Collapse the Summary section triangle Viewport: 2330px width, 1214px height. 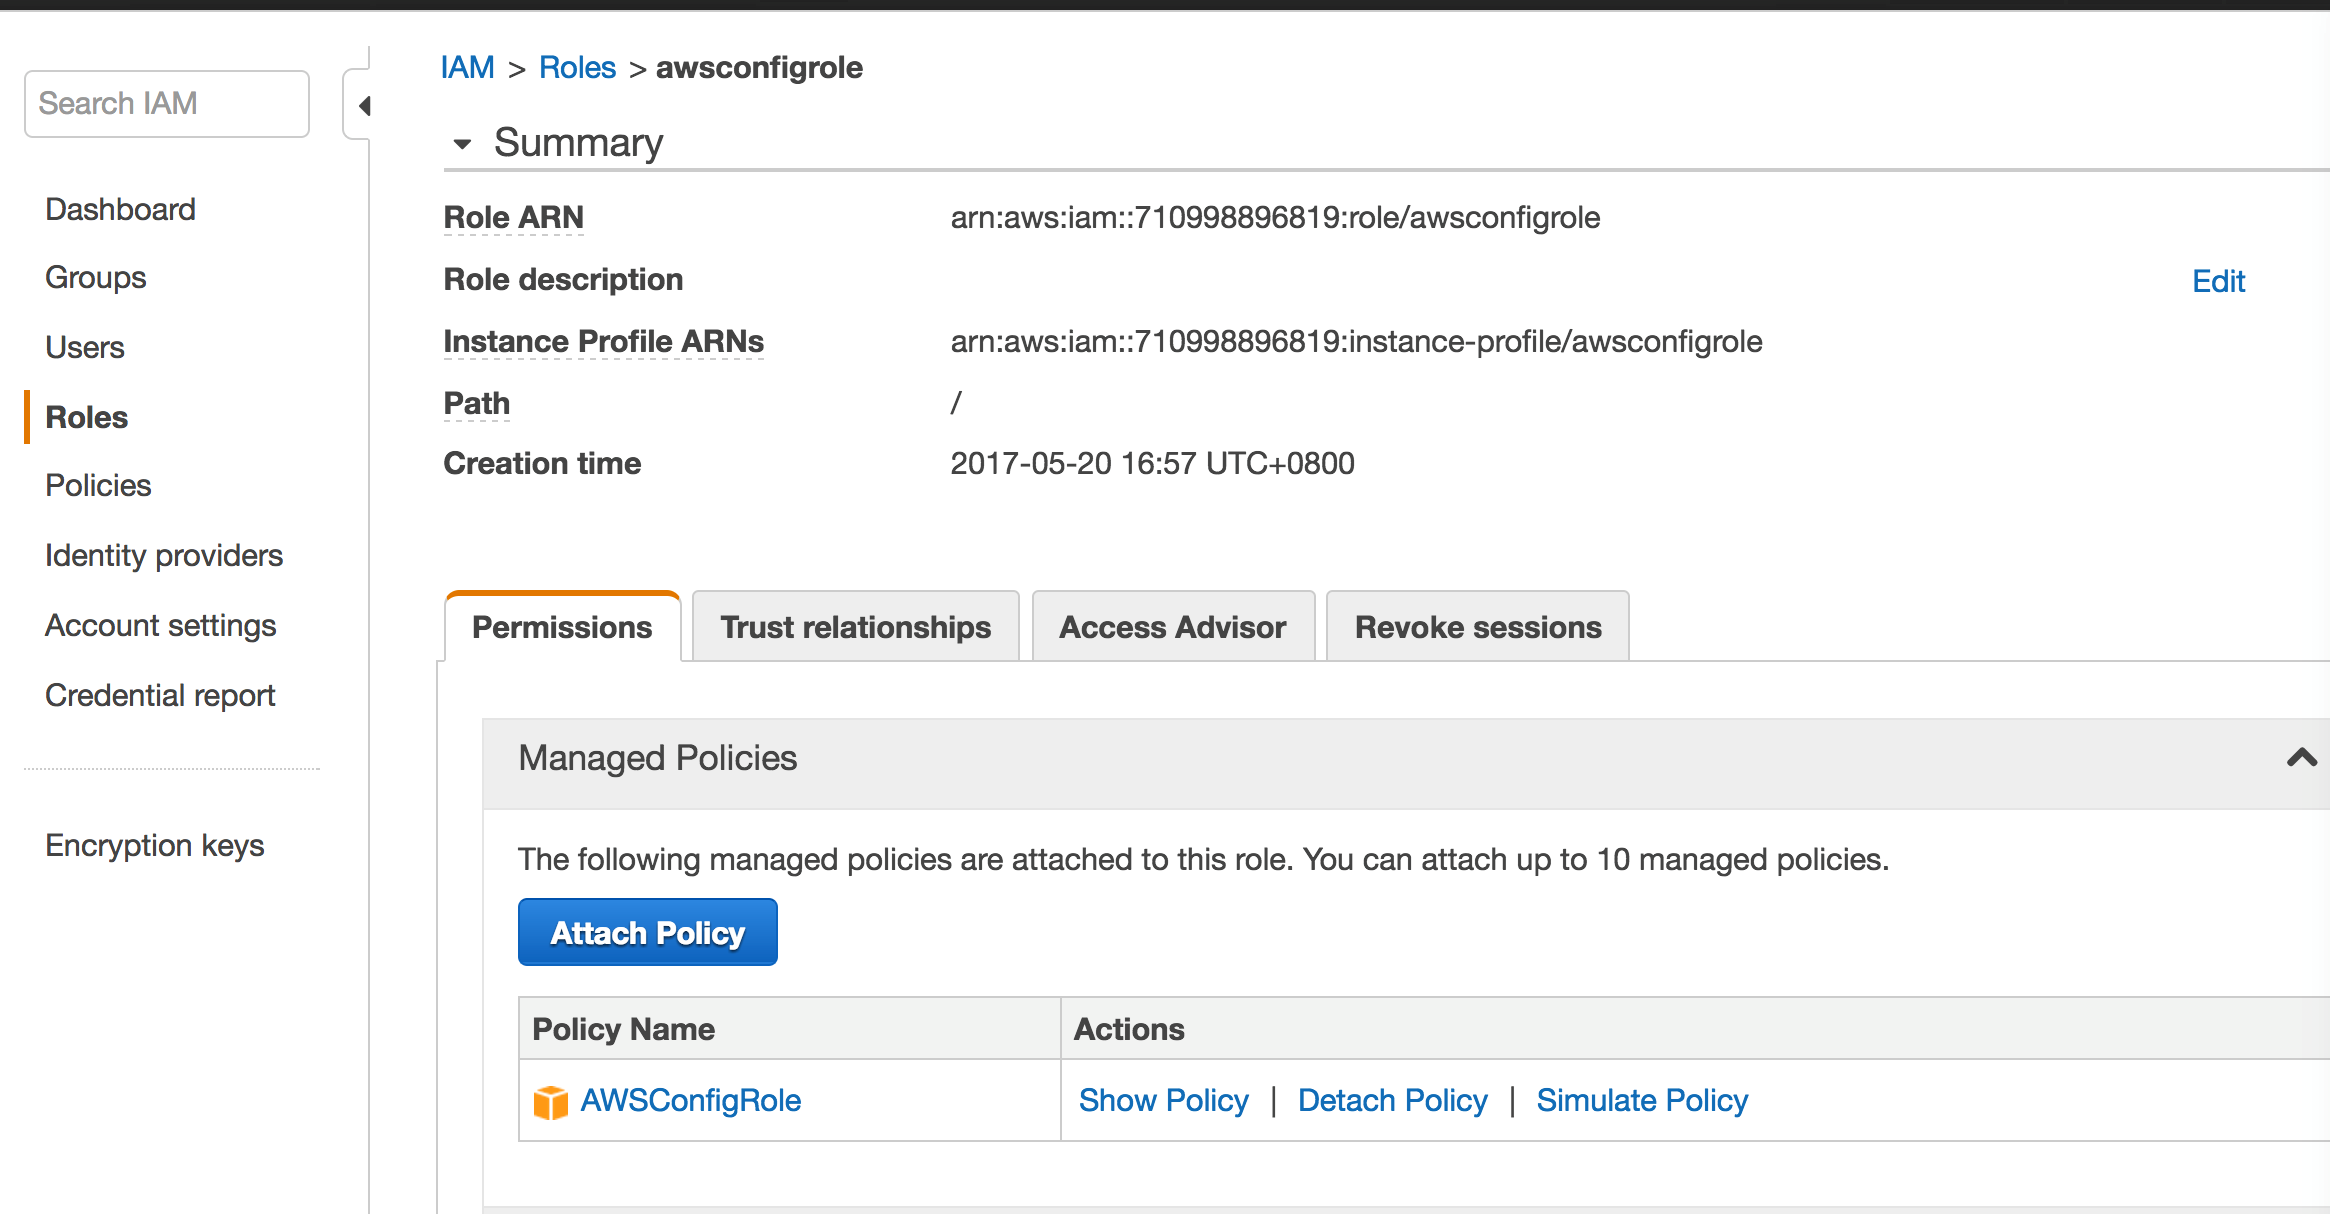(x=462, y=144)
